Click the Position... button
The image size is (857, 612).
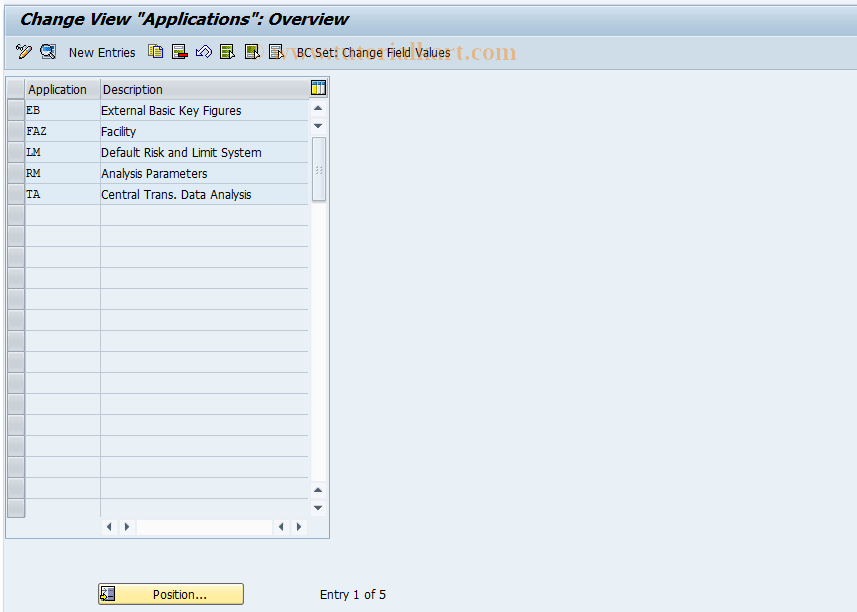click(171, 594)
